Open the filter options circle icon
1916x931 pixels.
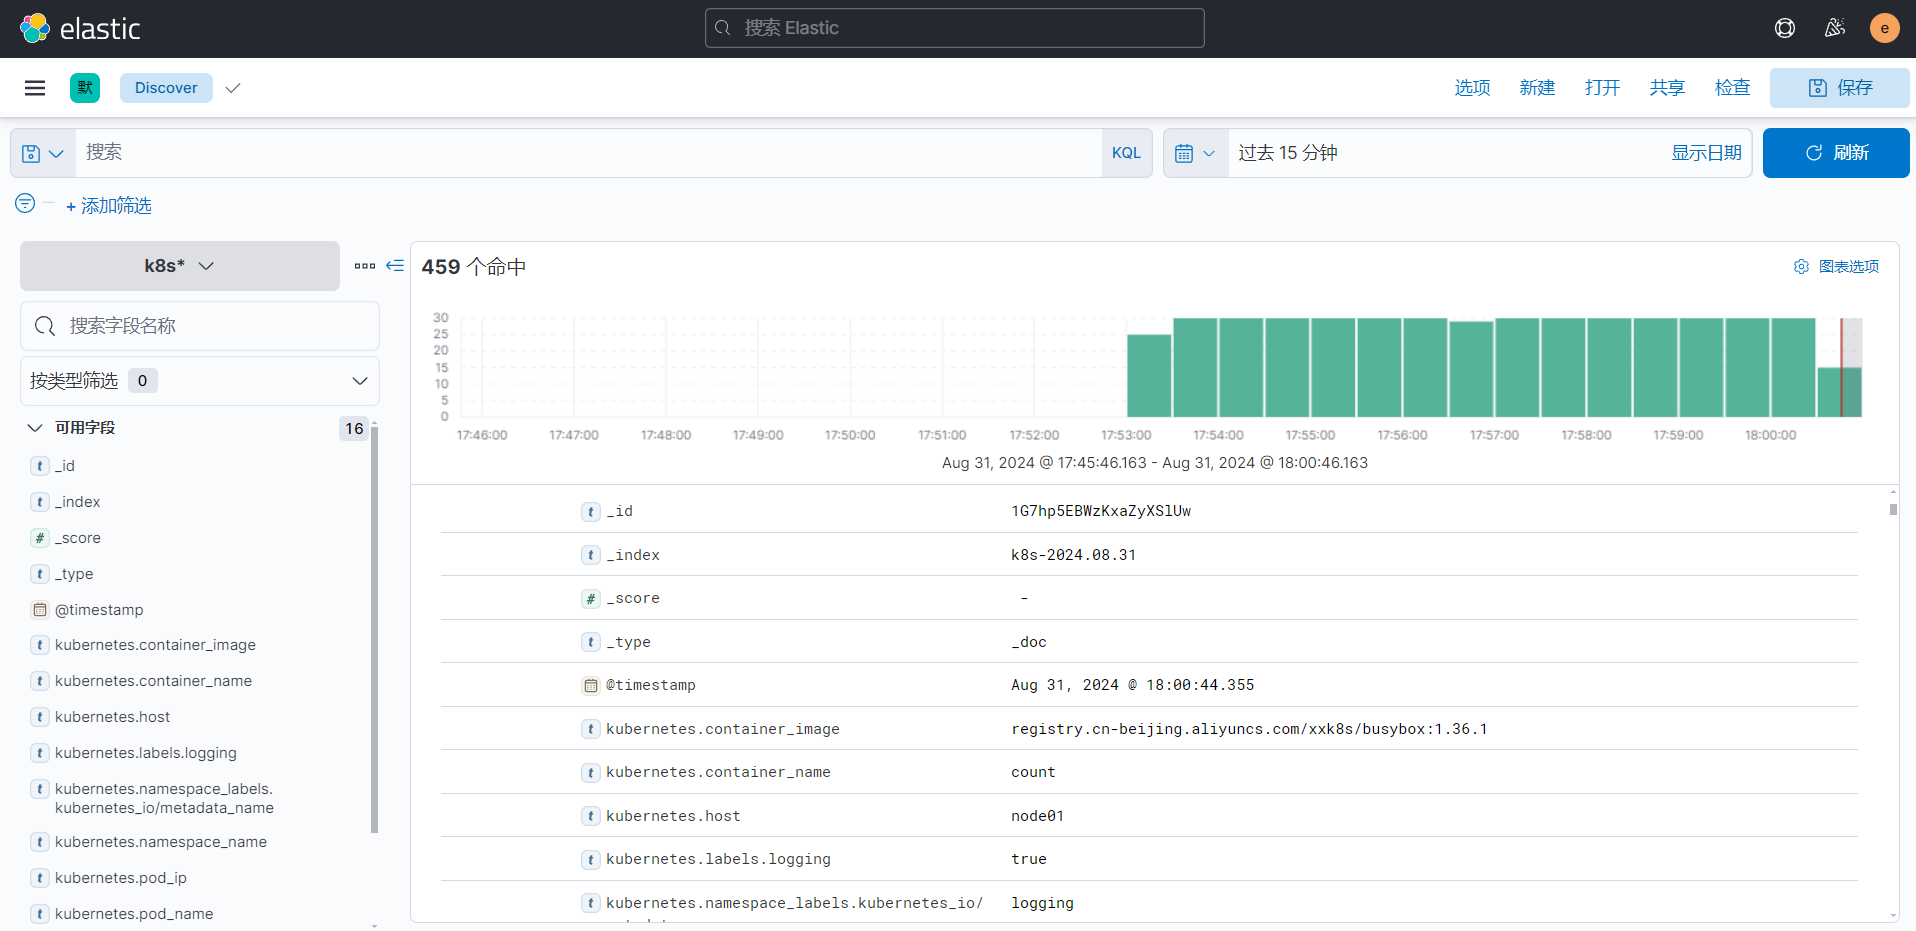point(25,204)
